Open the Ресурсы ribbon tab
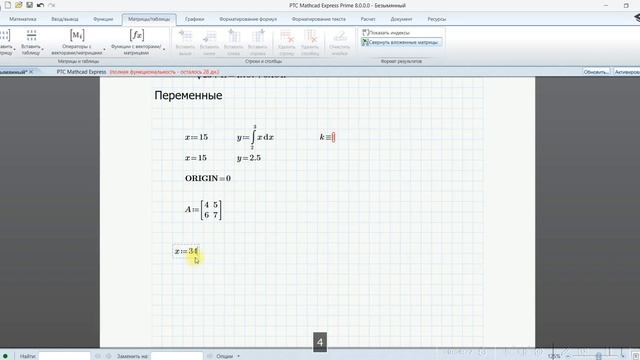The height and width of the screenshot is (360, 640). 437,19
